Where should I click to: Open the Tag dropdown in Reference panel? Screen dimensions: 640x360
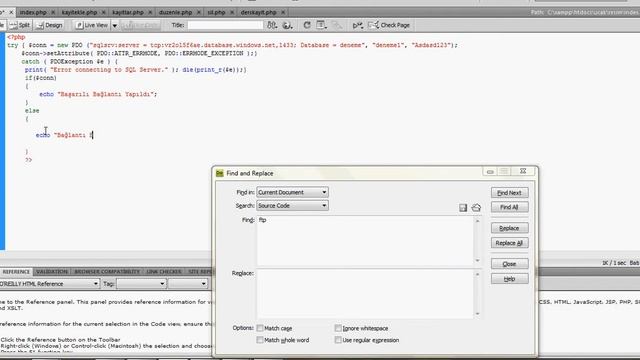pos(141,284)
